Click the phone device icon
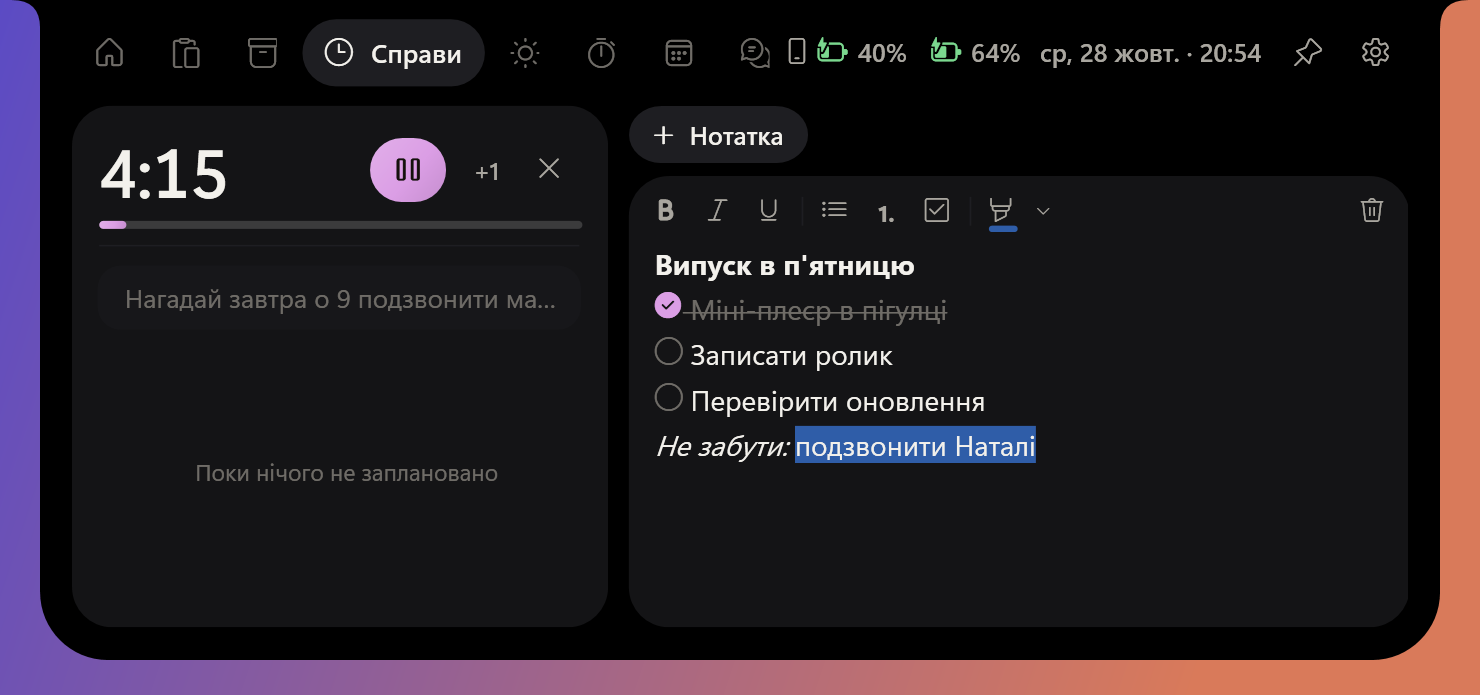1480x695 pixels. point(797,52)
